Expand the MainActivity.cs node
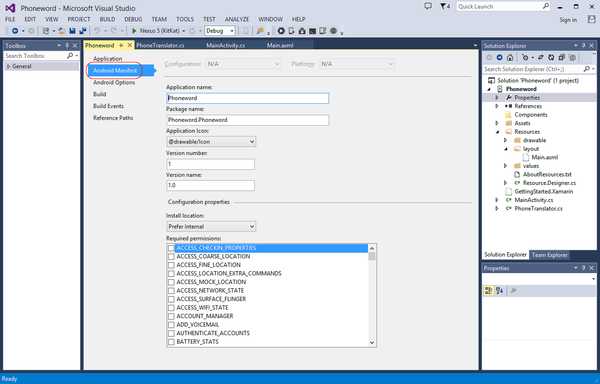 tap(497, 200)
